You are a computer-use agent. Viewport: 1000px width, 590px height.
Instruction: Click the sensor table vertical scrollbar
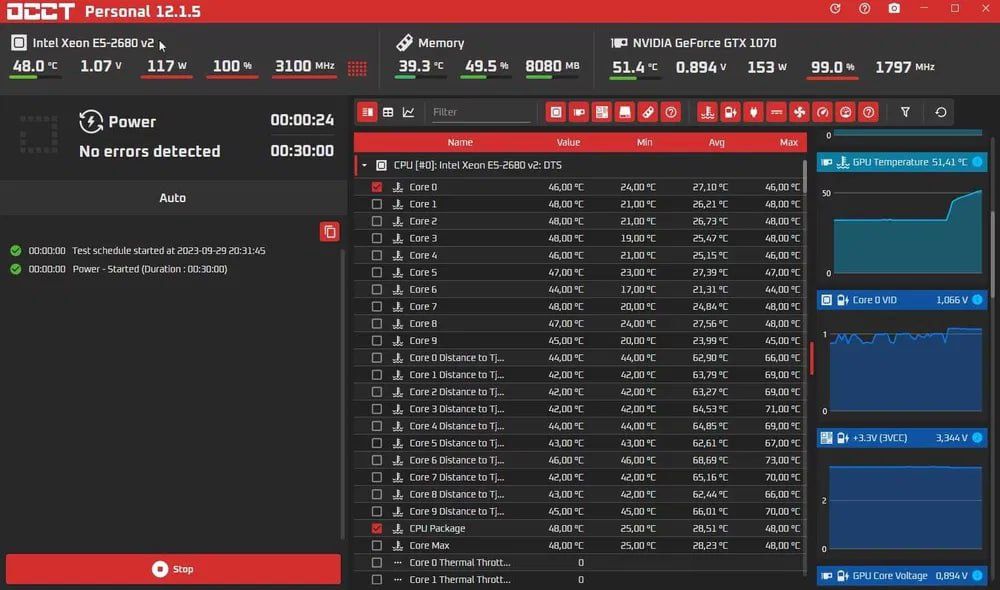point(805,175)
